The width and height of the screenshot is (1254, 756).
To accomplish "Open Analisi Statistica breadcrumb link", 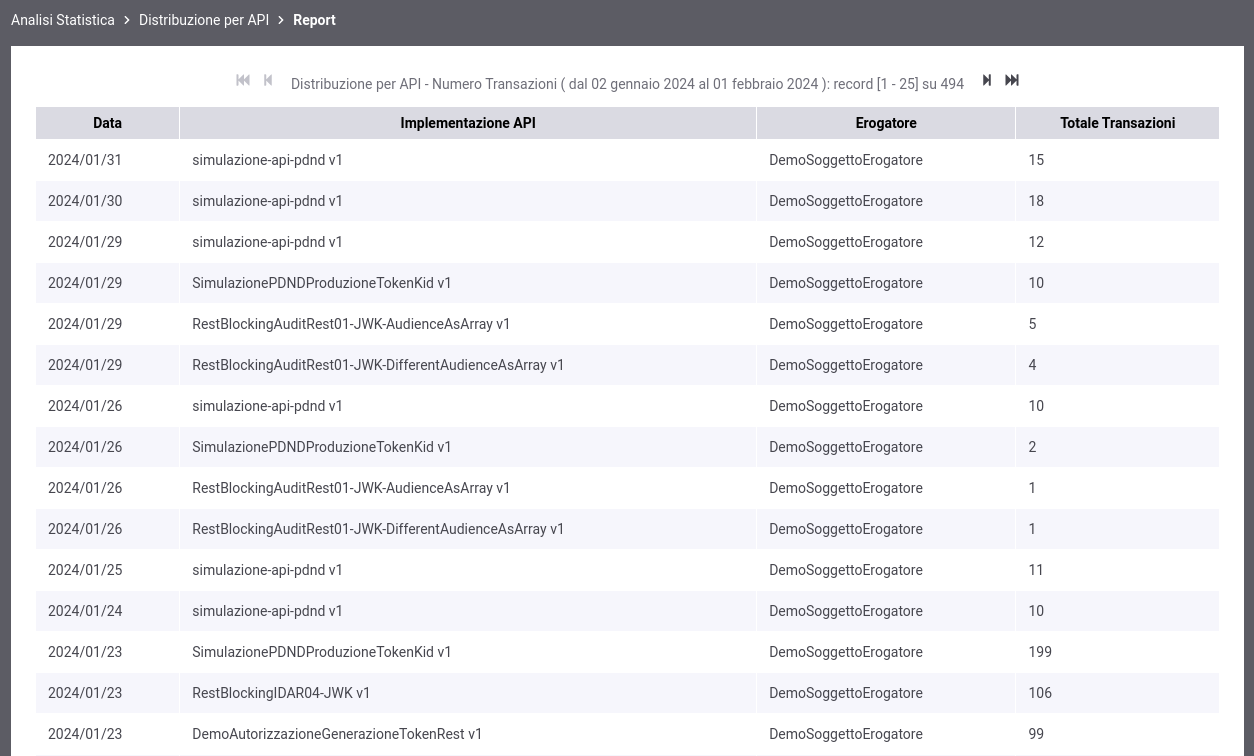I will tap(63, 20).
